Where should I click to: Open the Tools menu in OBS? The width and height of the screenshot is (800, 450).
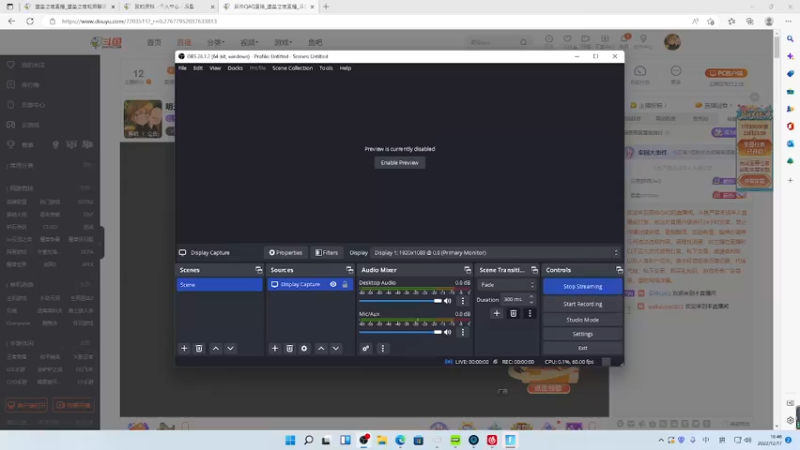coord(326,68)
